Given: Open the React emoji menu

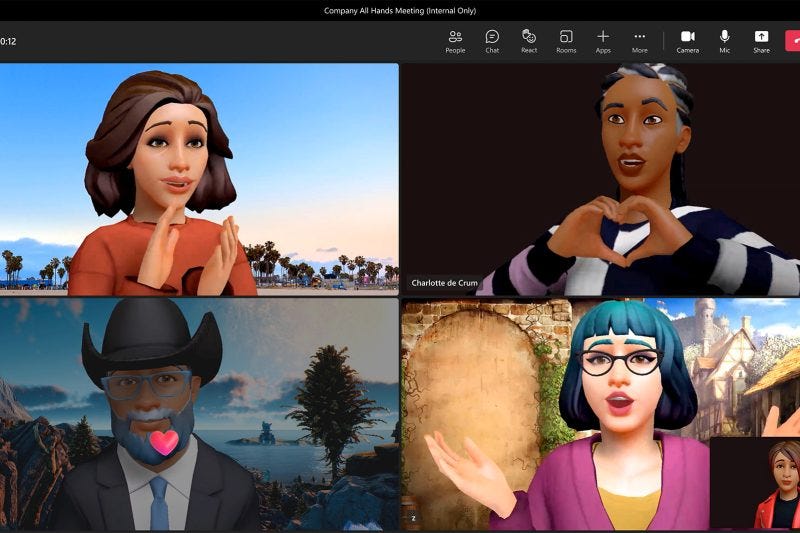Looking at the screenshot, I should [x=529, y=41].
